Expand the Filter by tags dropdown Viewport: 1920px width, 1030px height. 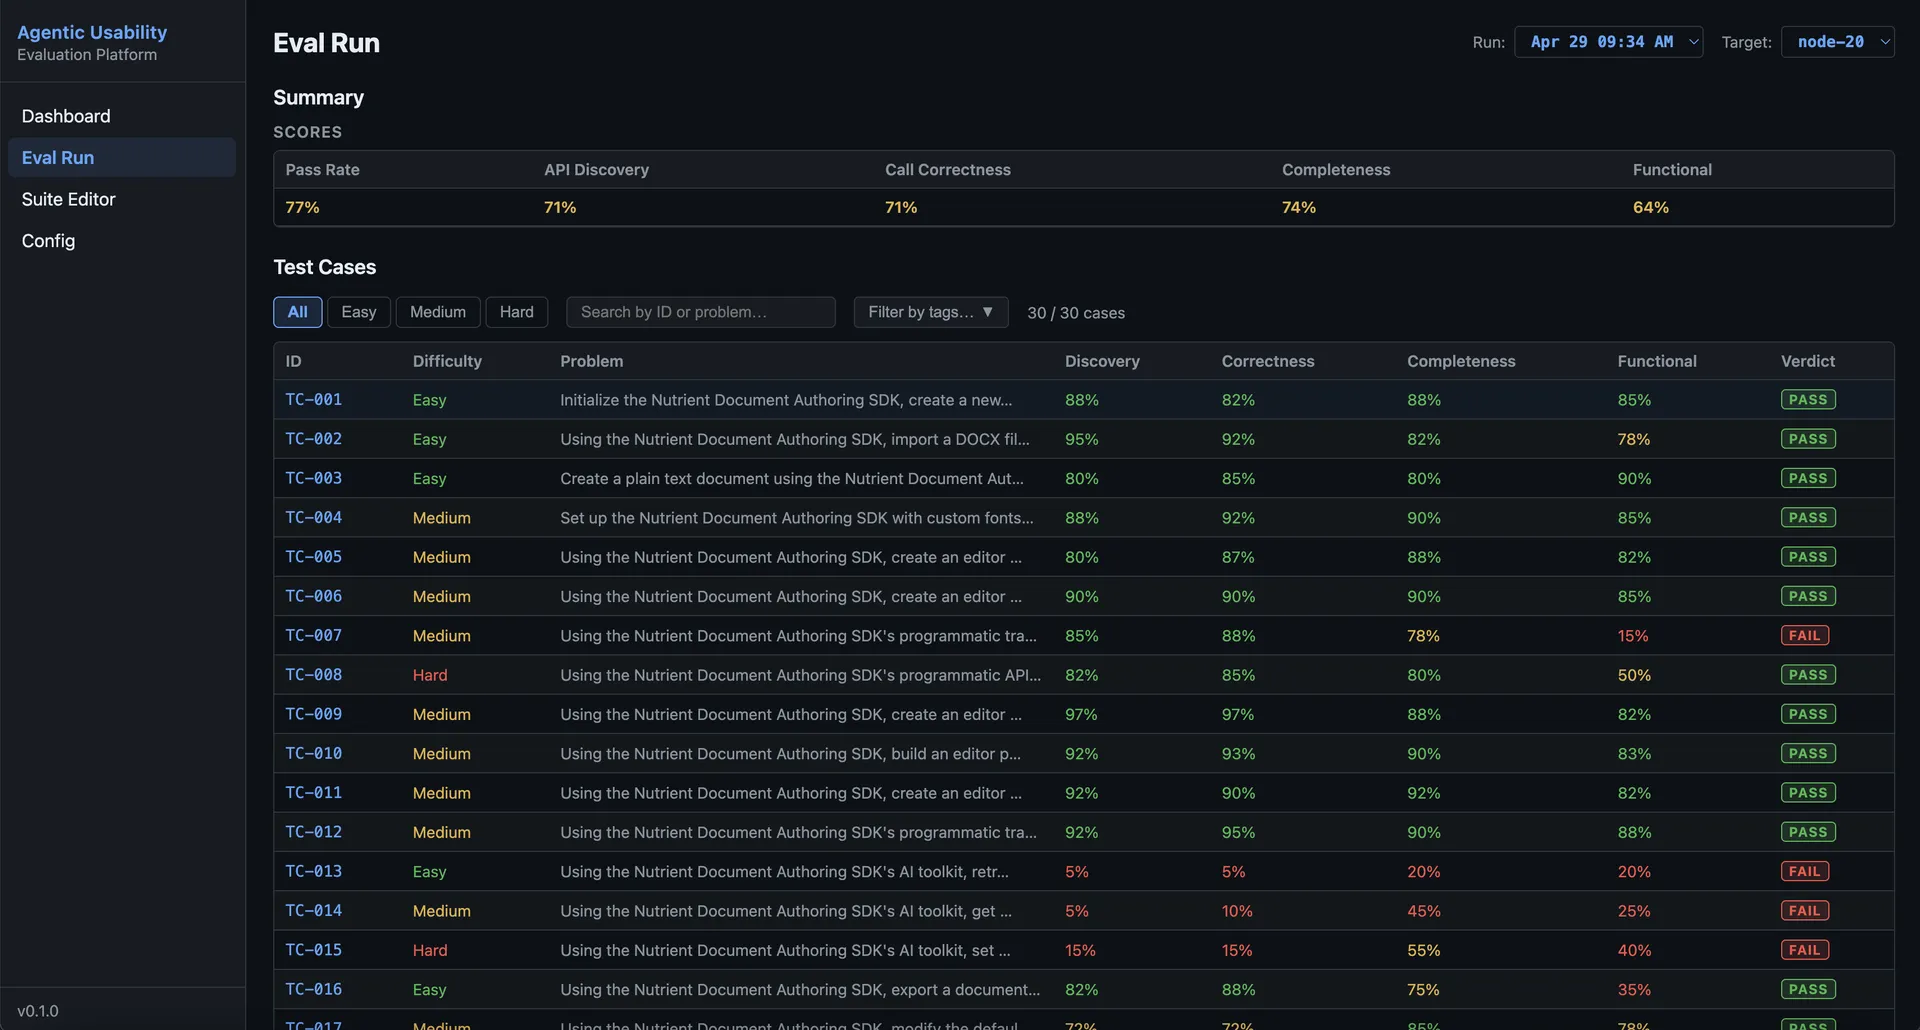pos(930,312)
